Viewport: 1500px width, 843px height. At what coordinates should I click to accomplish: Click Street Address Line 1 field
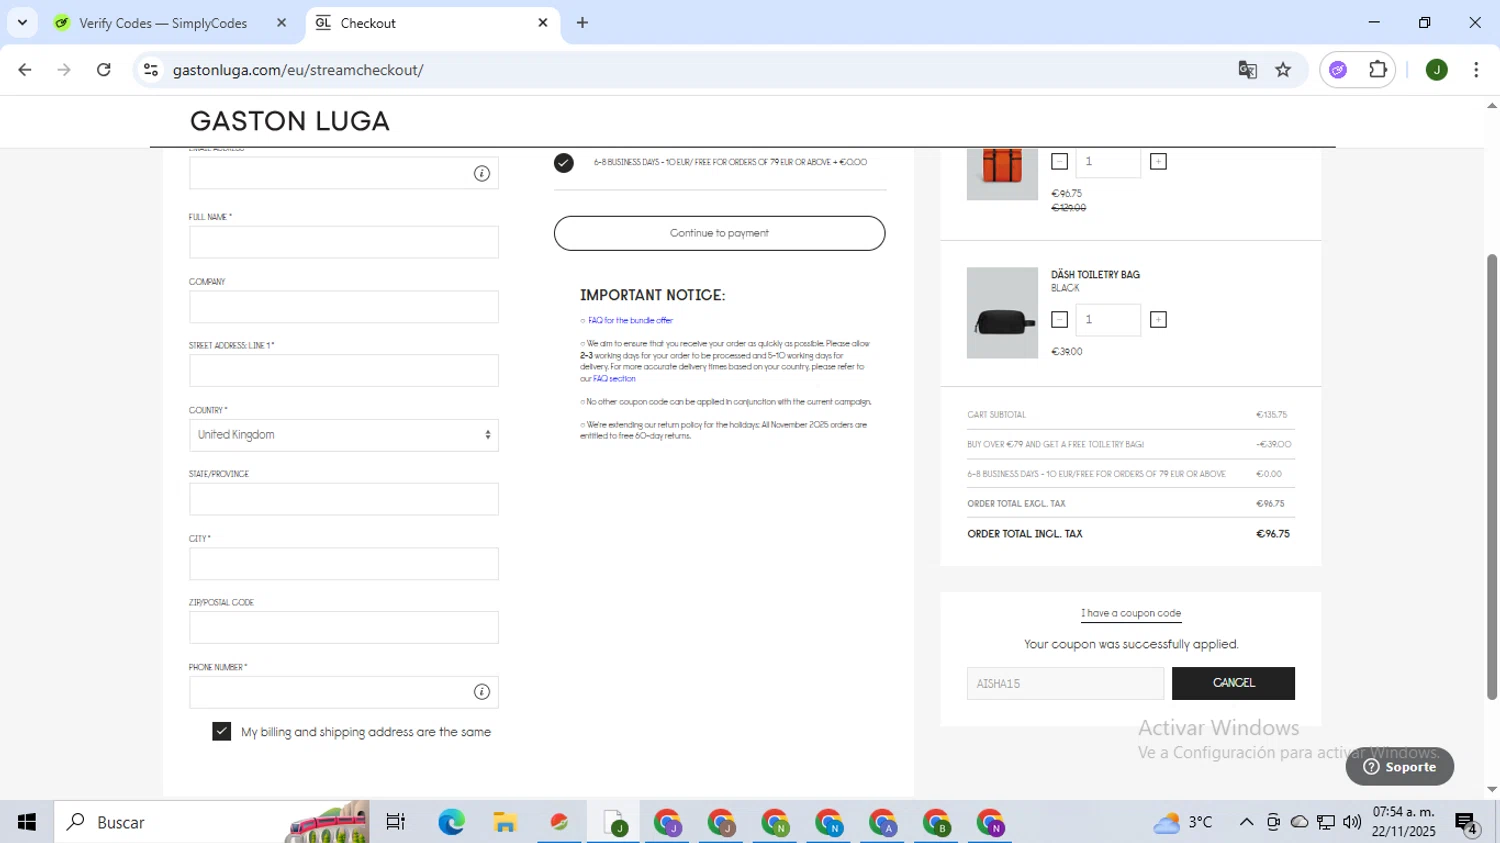coord(344,371)
